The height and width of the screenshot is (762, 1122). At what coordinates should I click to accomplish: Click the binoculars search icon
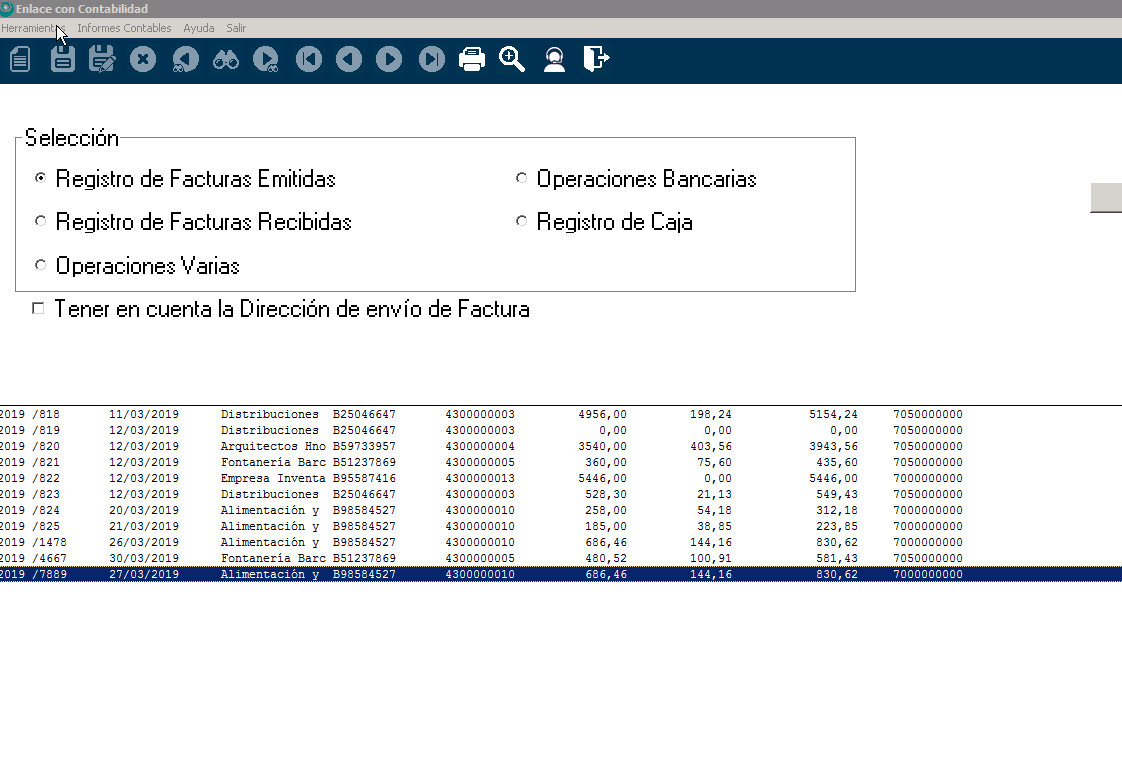click(226, 60)
